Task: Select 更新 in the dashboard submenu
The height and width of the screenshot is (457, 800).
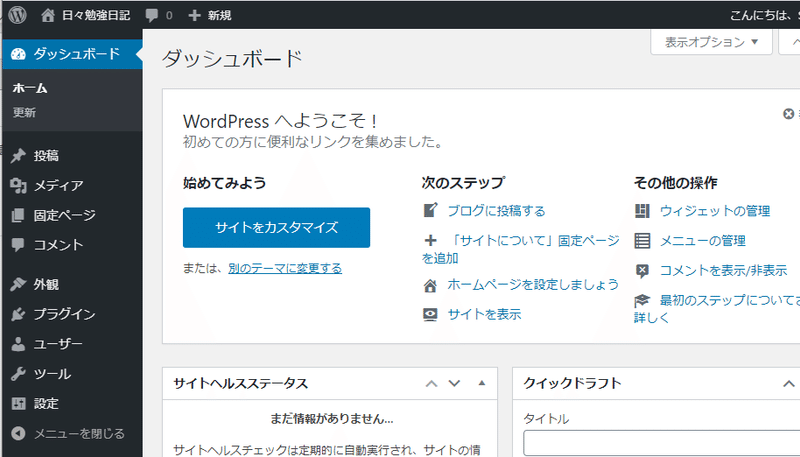Action: [x=24, y=112]
